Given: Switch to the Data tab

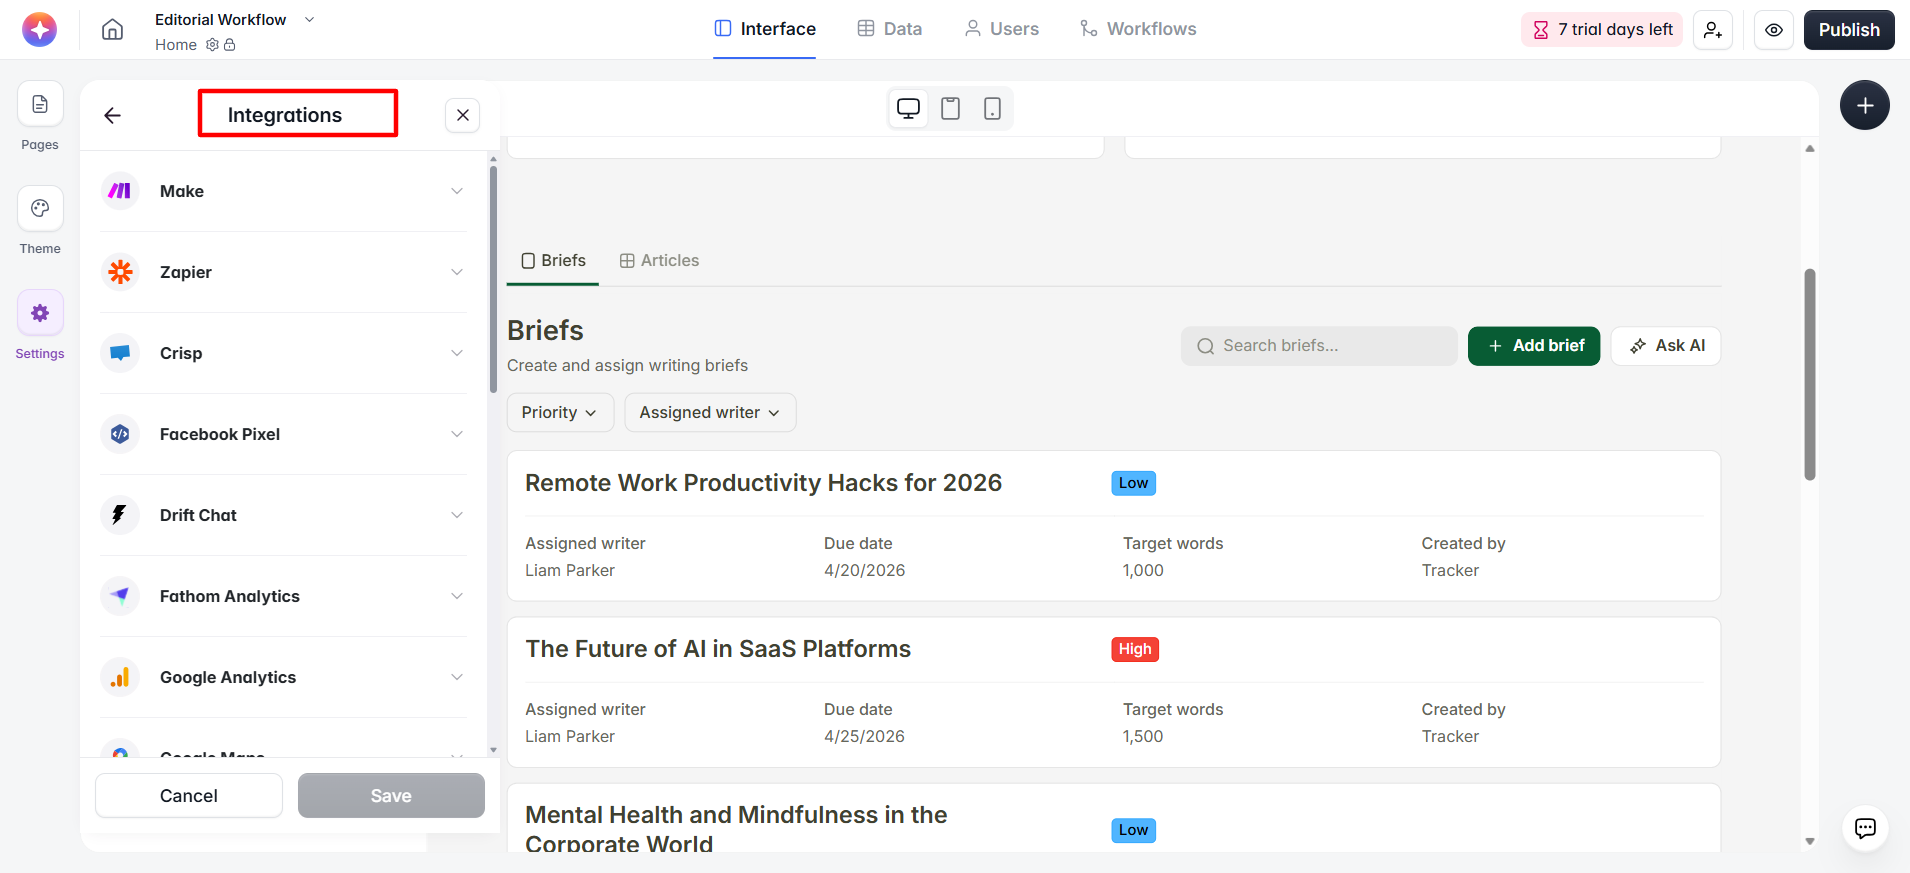Looking at the screenshot, I should point(890,29).
